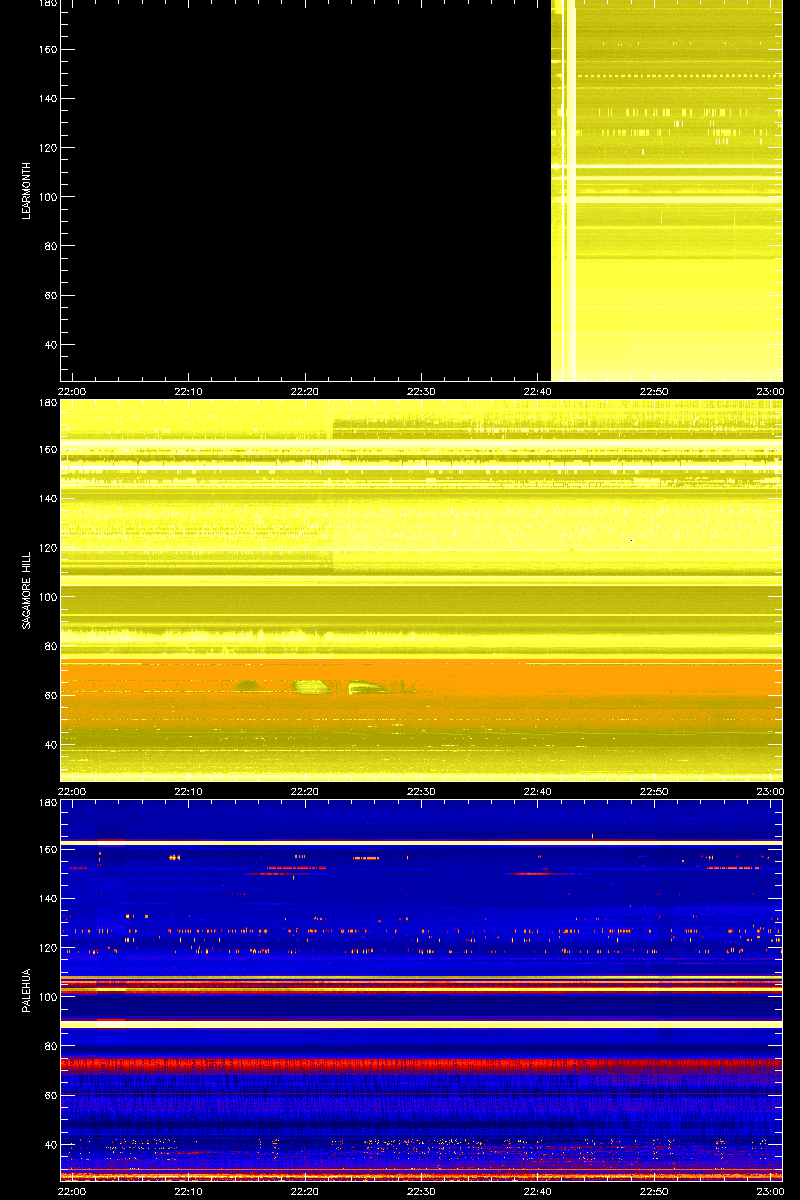Select the 160 value on Sagamore Hill axis
The width and height of the screenshot is (800, 1200).
pyautogui.click(x=47, y=449)
